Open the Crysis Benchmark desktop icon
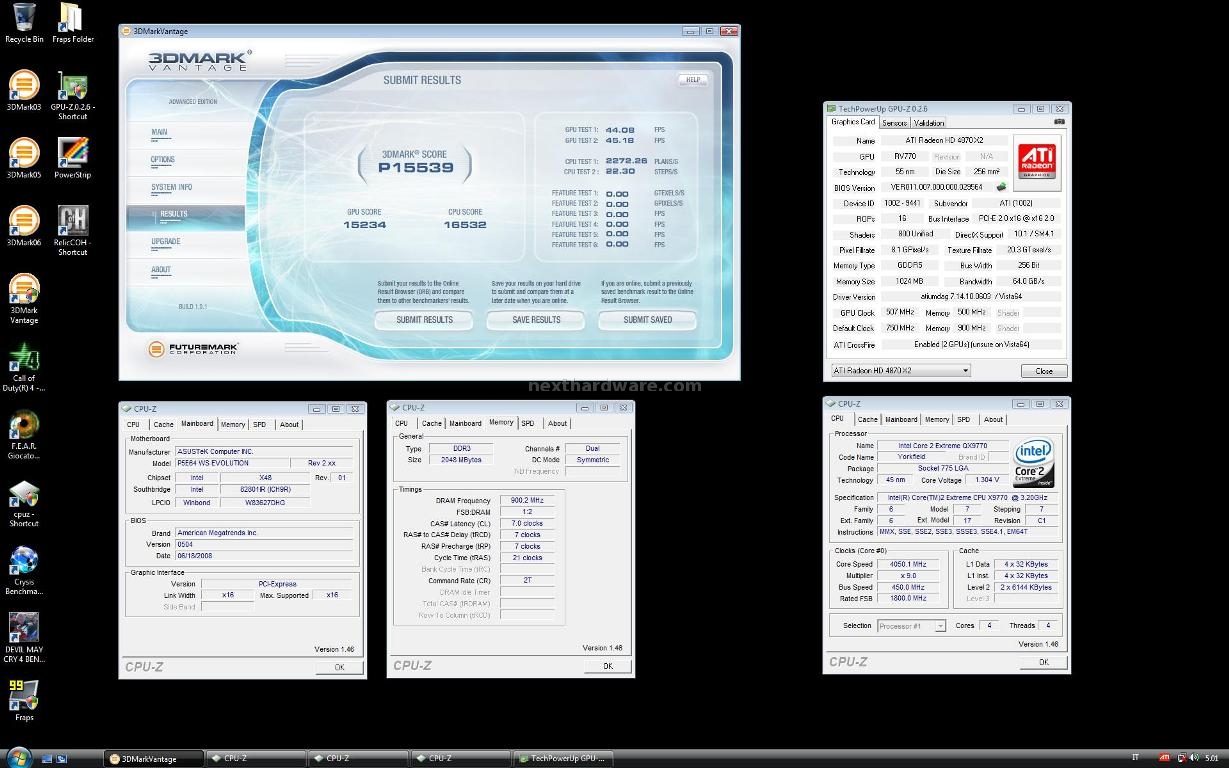Image resolution: width=1229 pixels, height=768 pixels. 24,571
